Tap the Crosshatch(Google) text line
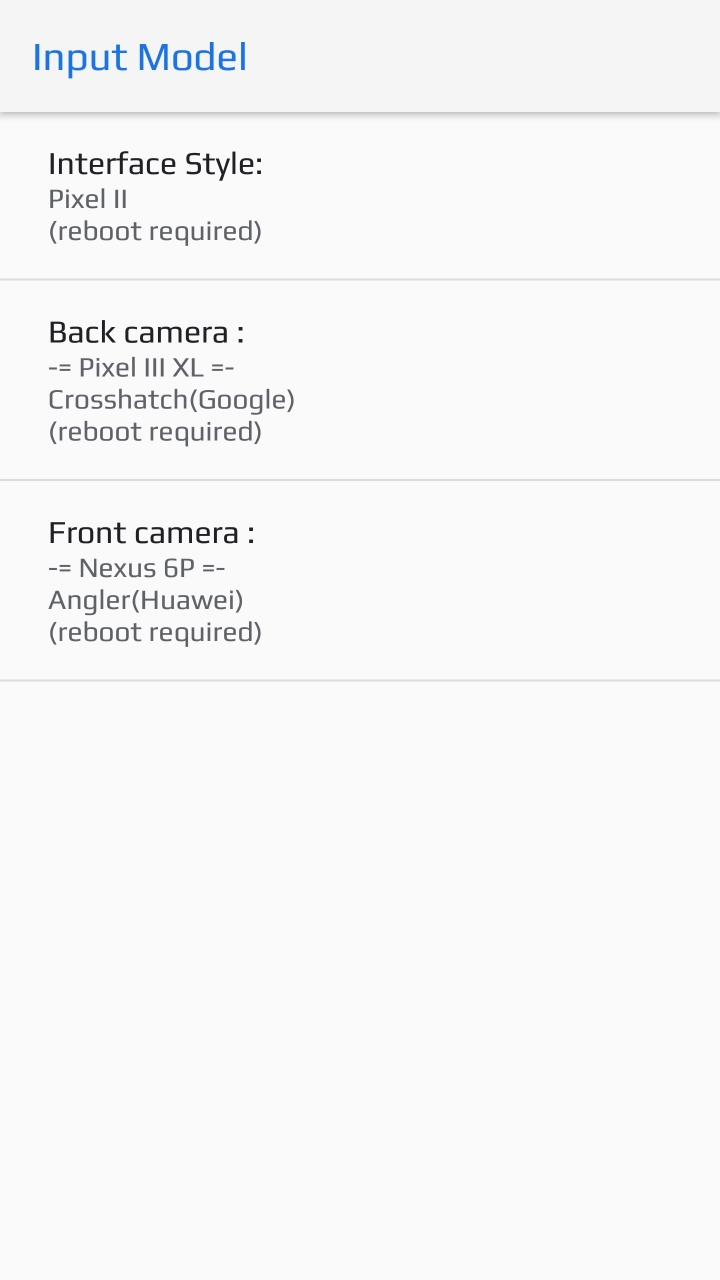This screenshot has width=720, height=1280. (171, 400)
